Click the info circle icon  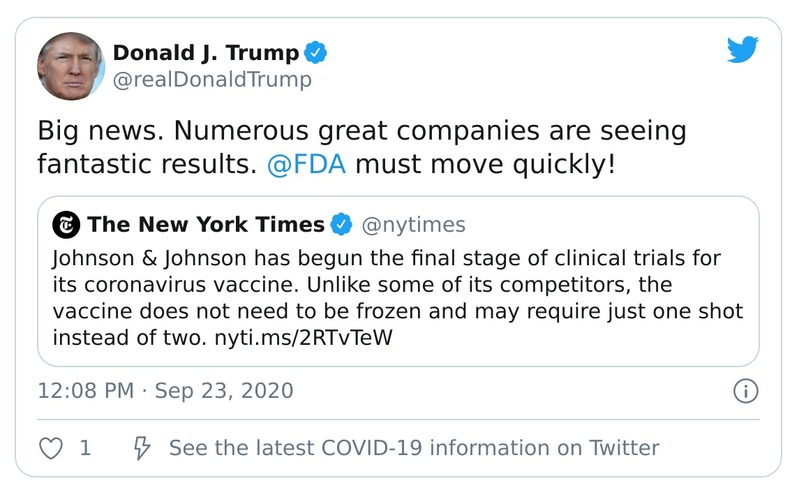pos(745,390)
